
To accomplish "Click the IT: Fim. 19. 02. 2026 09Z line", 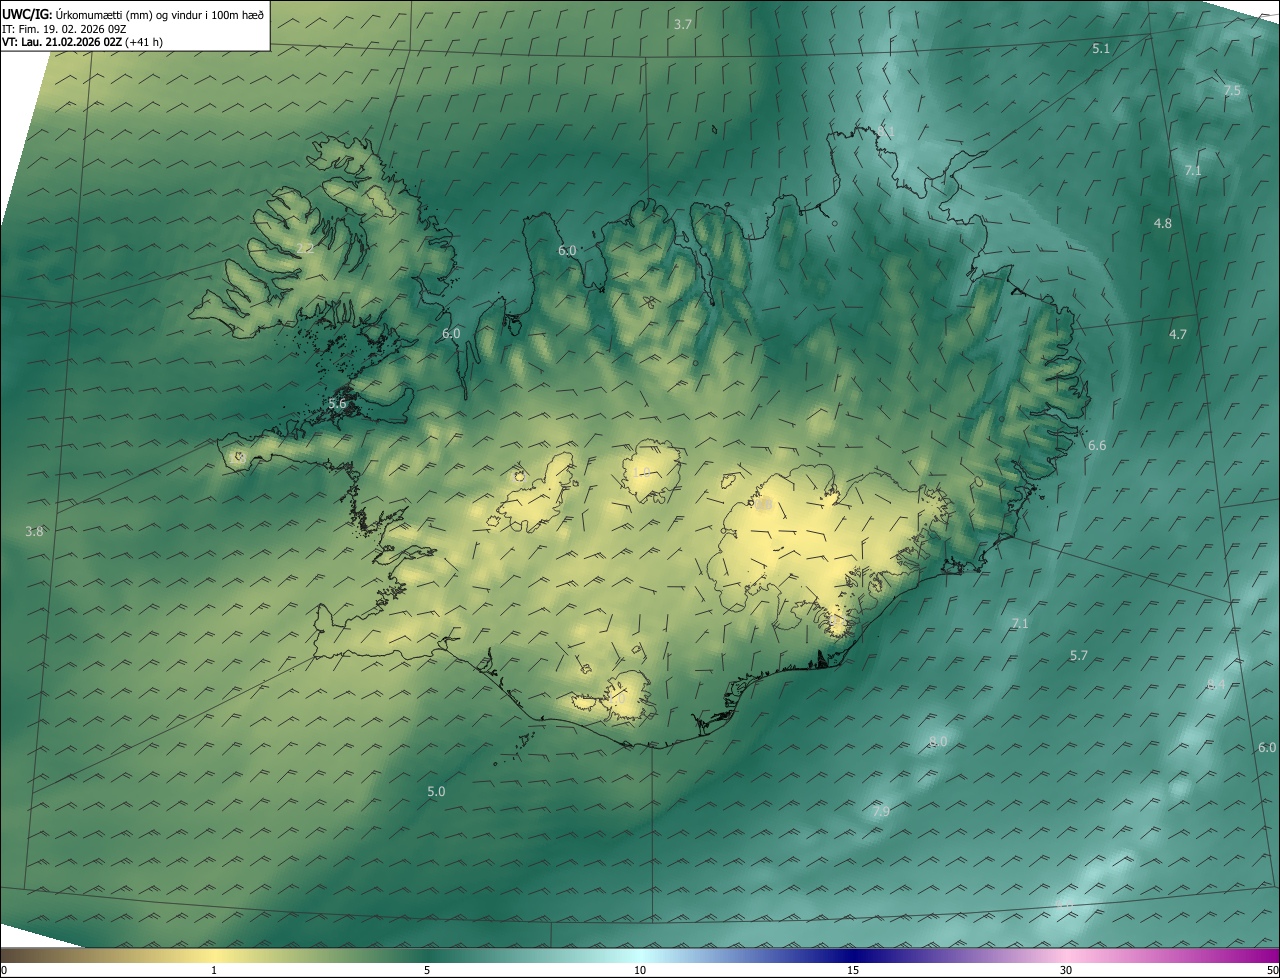I will click(64, 29).
